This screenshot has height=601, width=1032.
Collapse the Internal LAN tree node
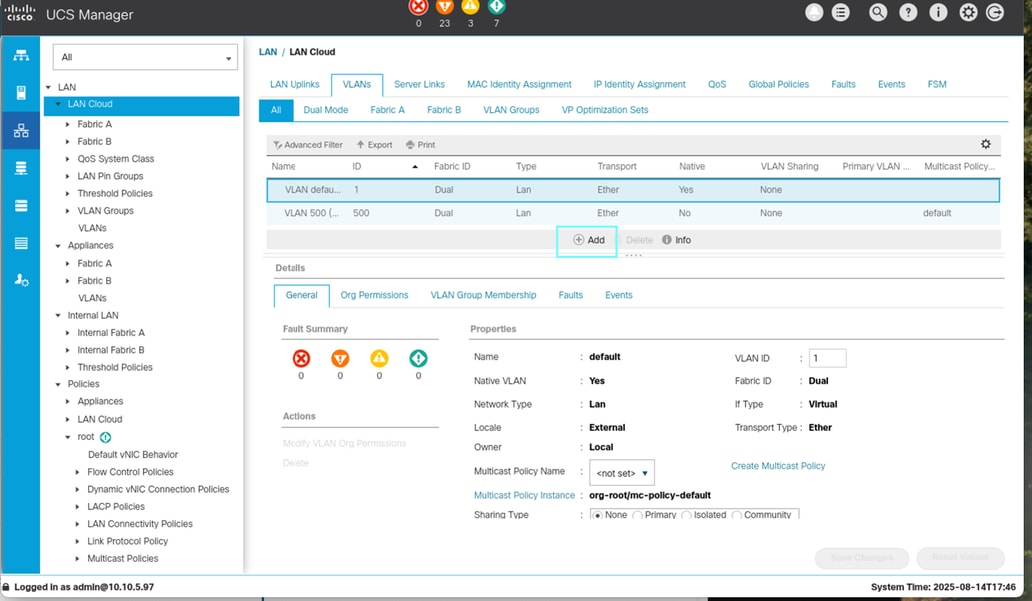pos(58,315)
